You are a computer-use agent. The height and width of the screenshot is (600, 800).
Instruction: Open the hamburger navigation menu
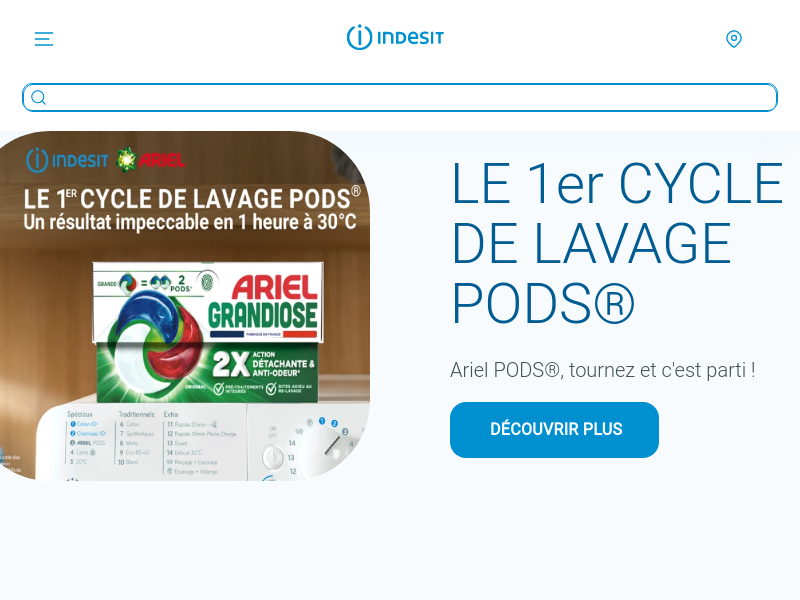click(x=44, y=39)
